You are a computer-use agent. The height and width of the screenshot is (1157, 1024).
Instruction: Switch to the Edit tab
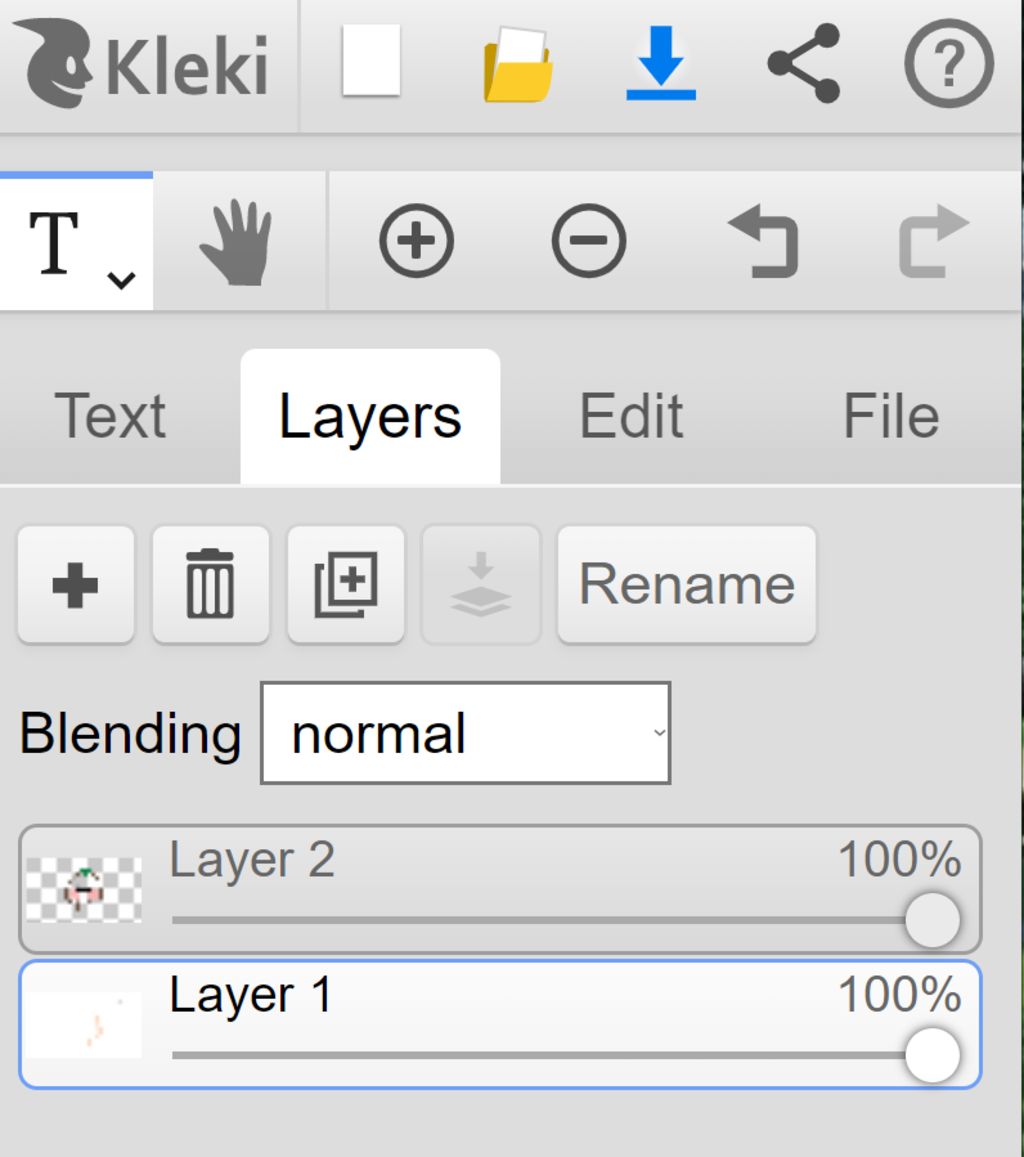(631, 416)
